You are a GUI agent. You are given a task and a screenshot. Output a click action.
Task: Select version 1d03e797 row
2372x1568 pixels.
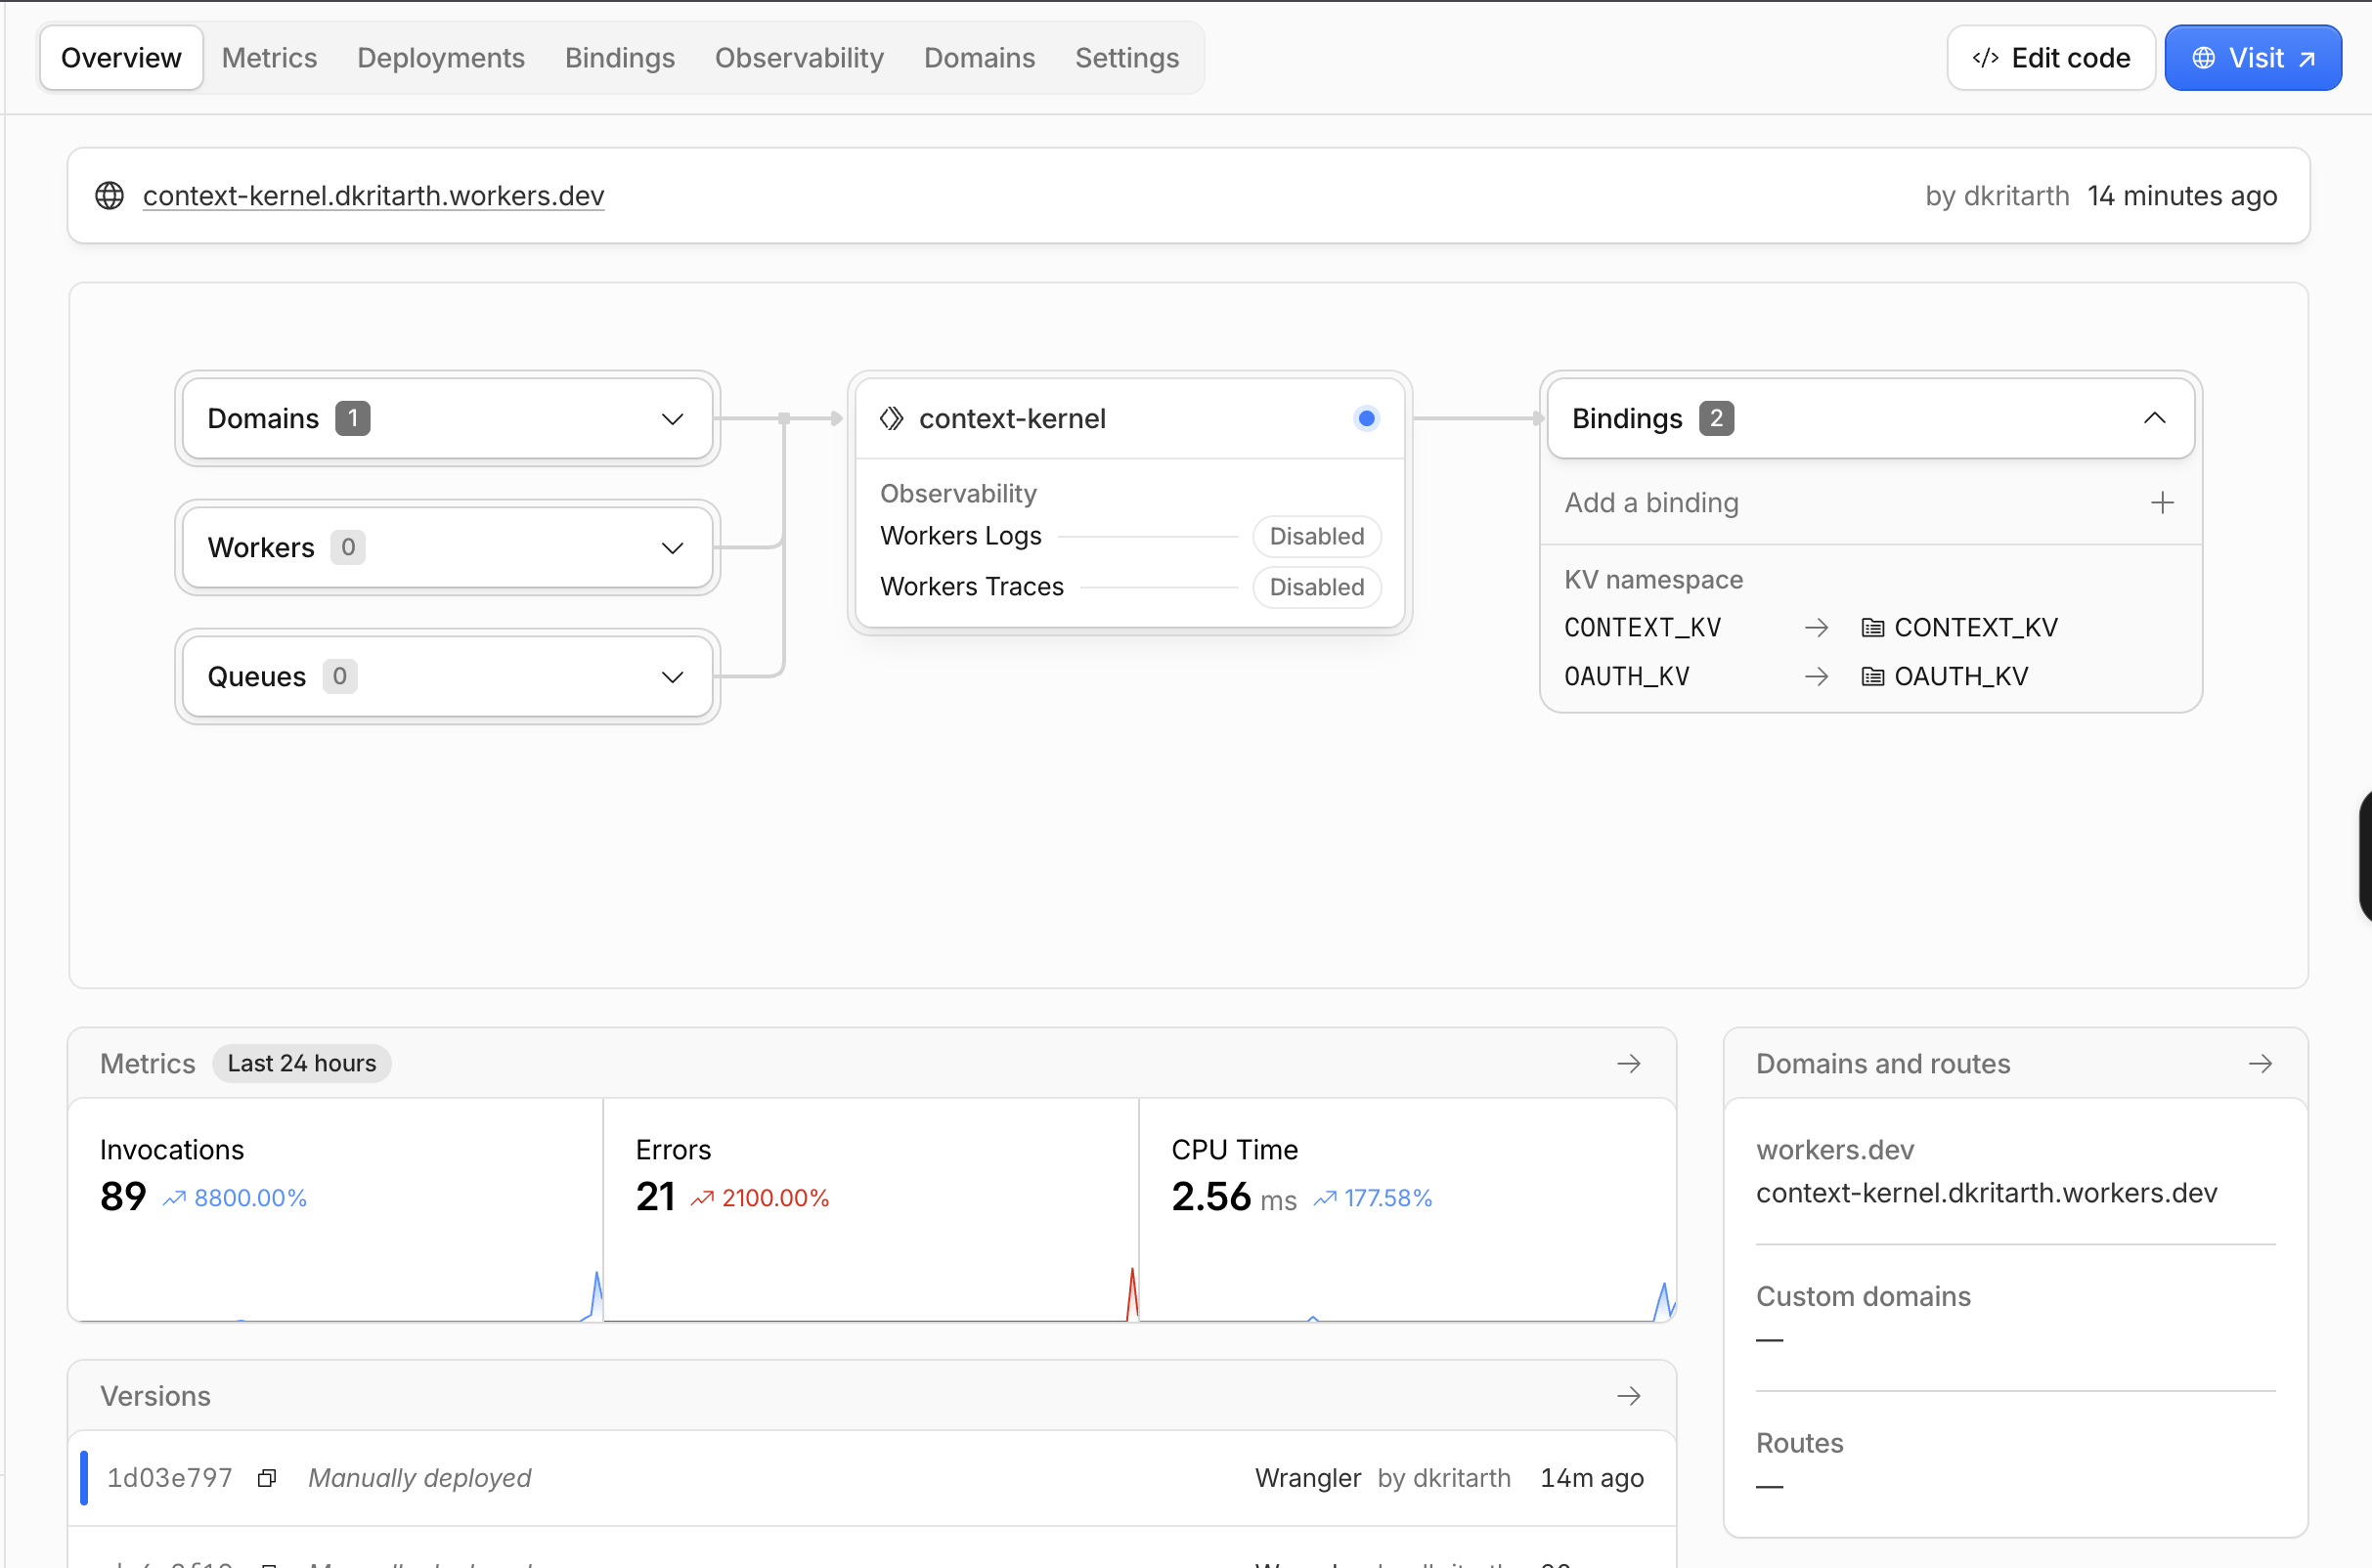(x=872, y=1478)
